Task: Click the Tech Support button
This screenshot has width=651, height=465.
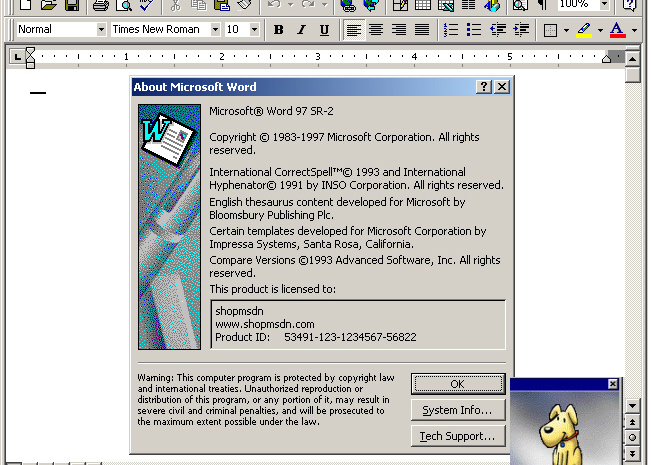Action: pos(457,436)
